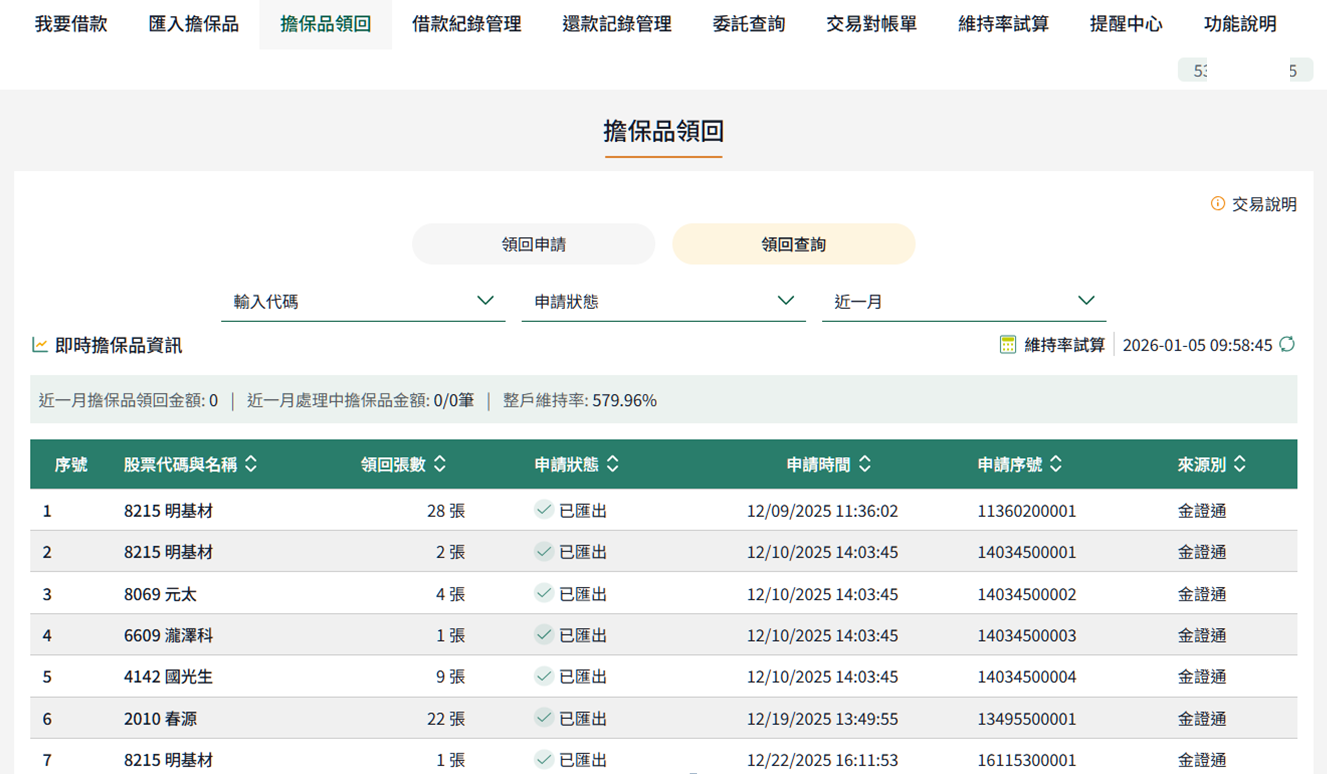Click the info icon next to 交易說明

click(1217, 204)
